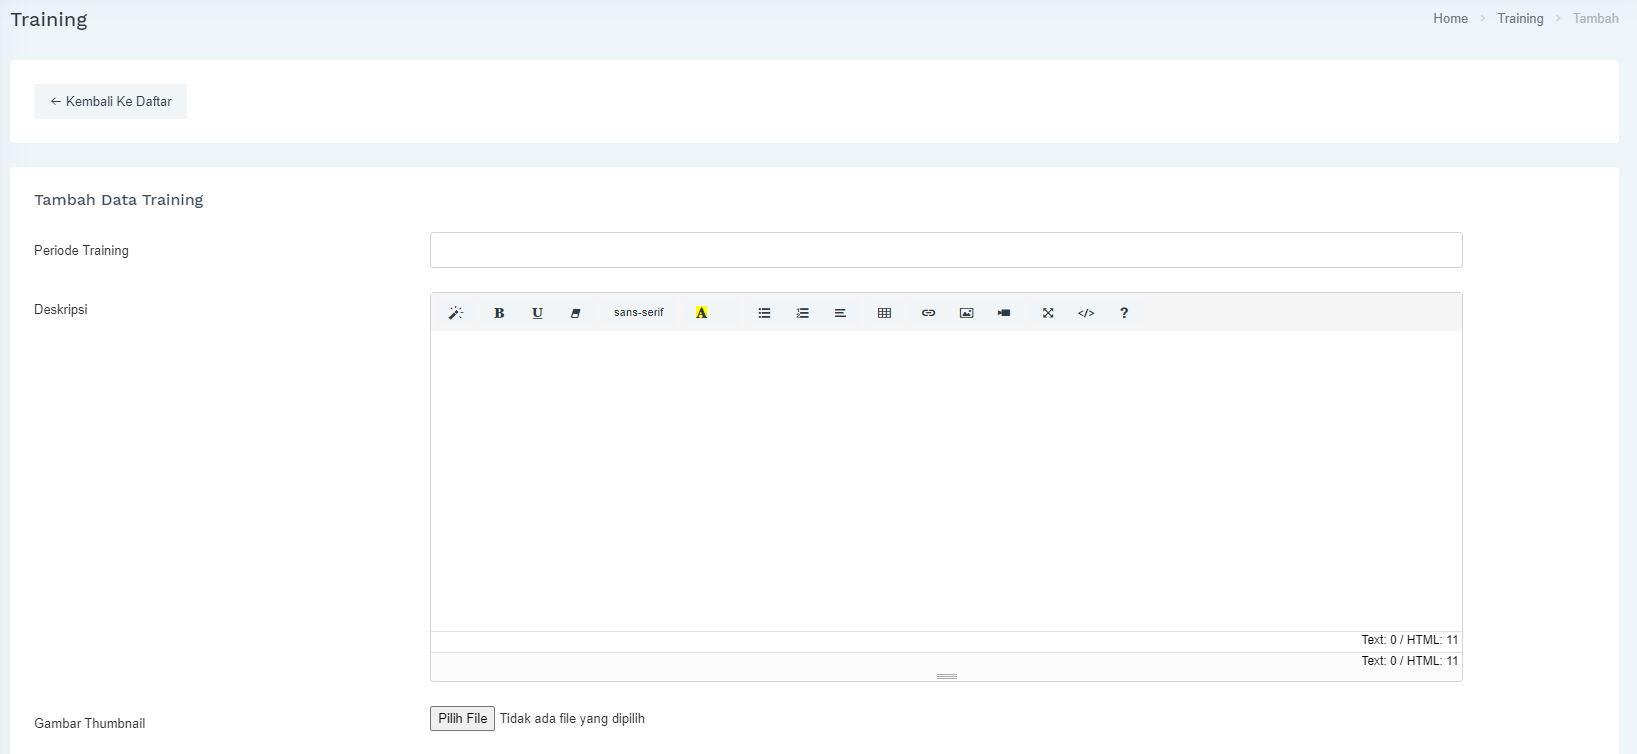Click the Pilih File upload button
Image resolution: width=1637 pixels, height=754 pixels.
click(x=462, y=718)
